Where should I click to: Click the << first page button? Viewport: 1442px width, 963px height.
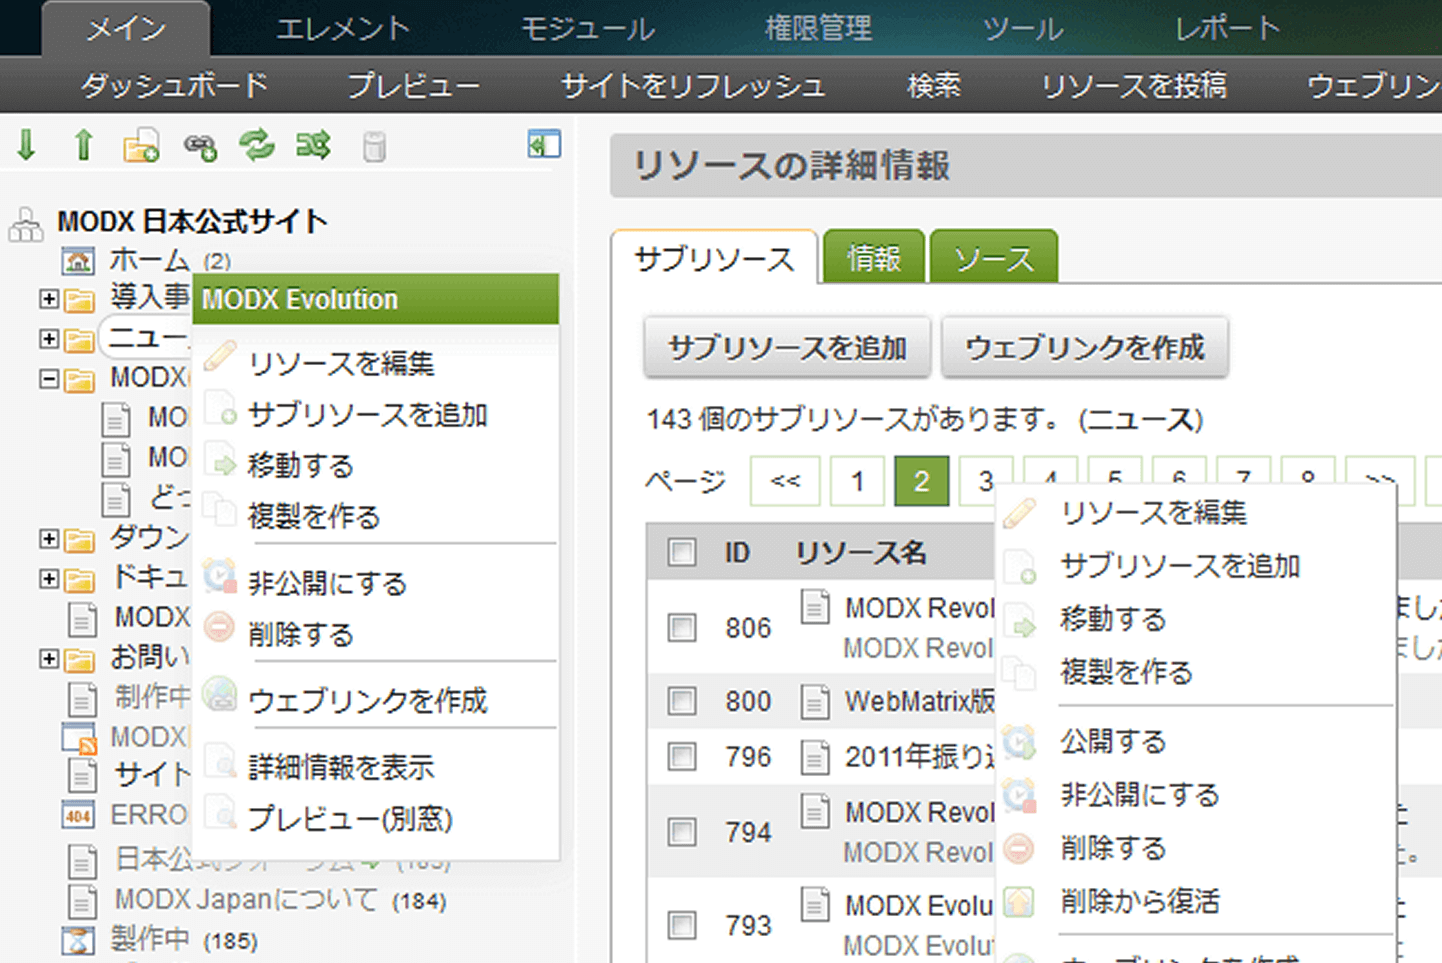pos(785,481)
